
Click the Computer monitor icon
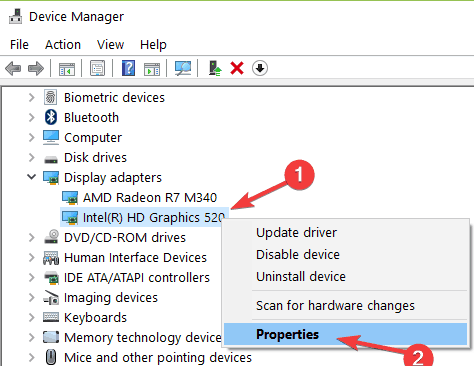51,137
